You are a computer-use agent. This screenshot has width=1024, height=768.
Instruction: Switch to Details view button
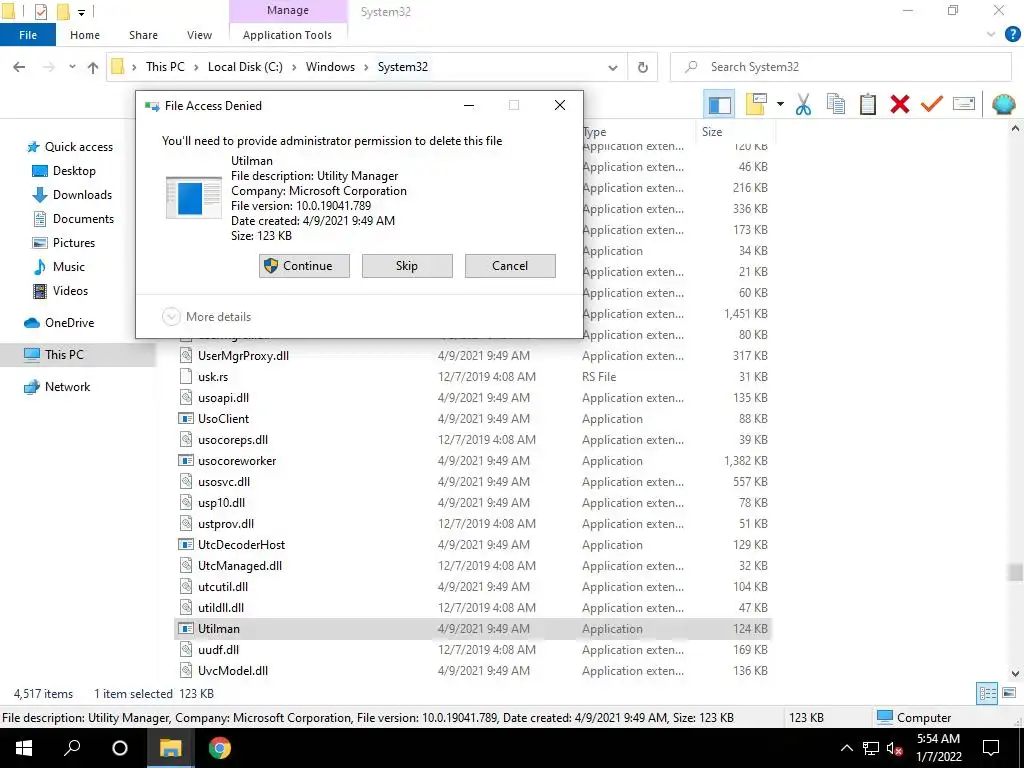986,694
